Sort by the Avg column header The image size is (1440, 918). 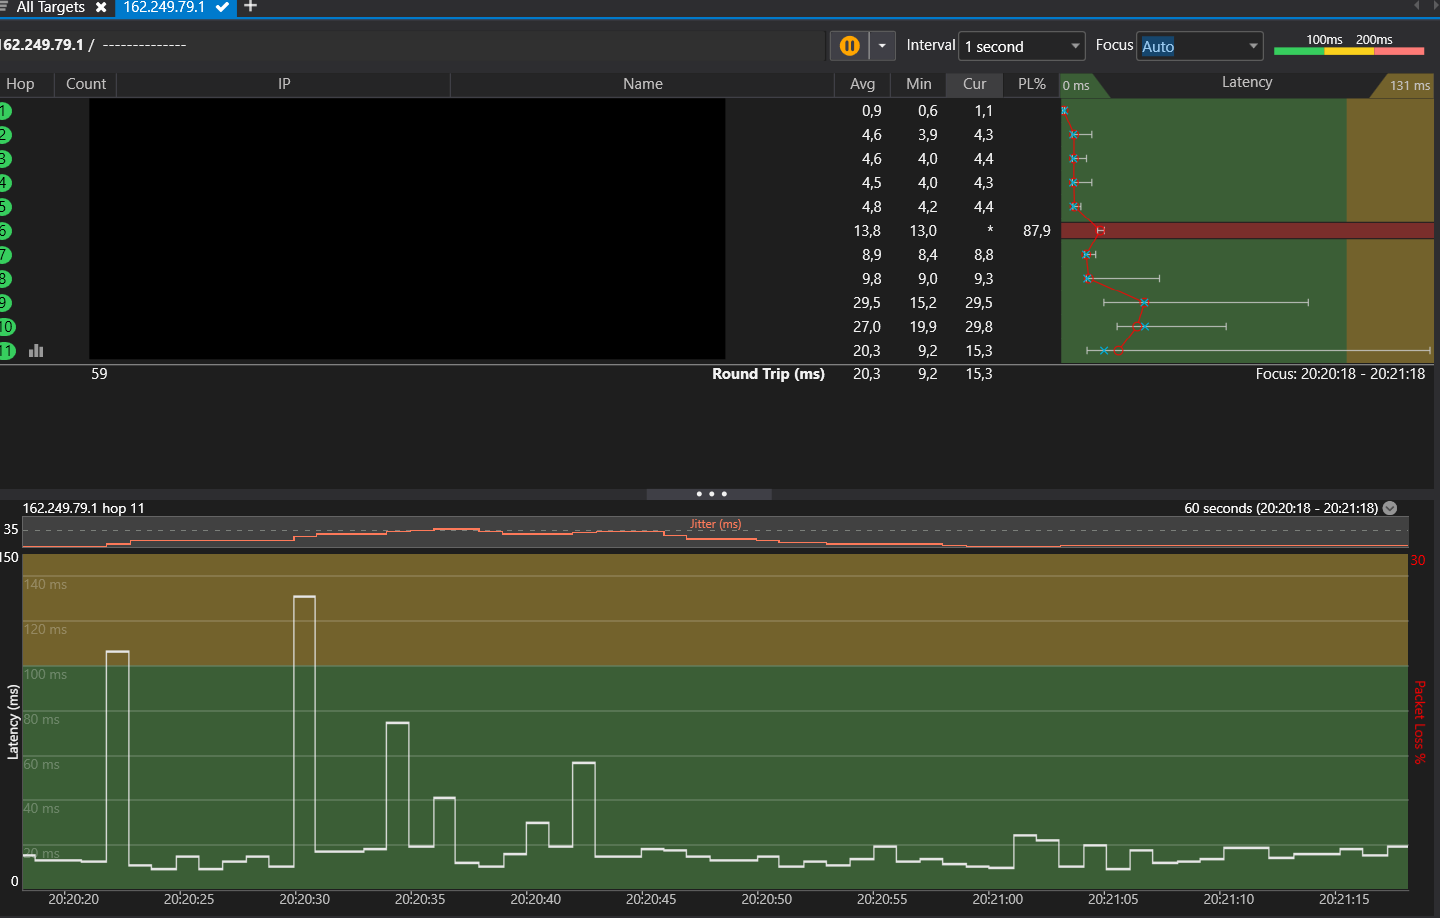point(862,84)
